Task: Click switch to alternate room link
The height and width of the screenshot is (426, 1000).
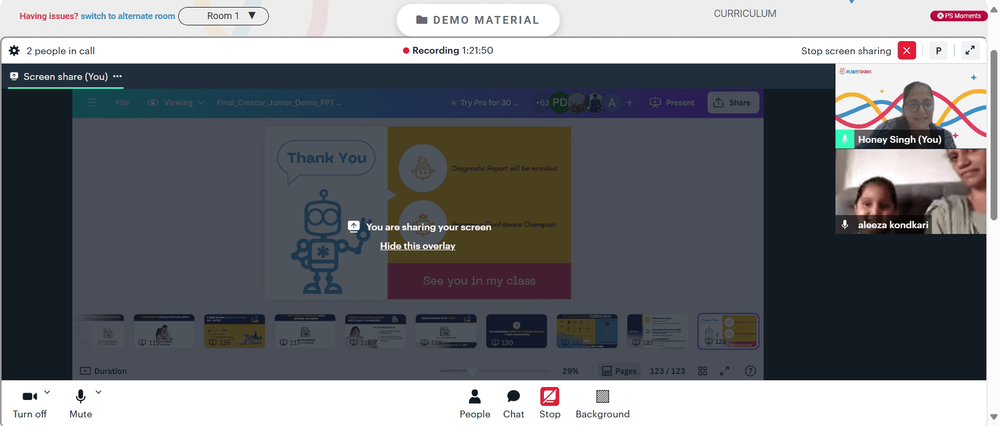Action: (128, 16)
